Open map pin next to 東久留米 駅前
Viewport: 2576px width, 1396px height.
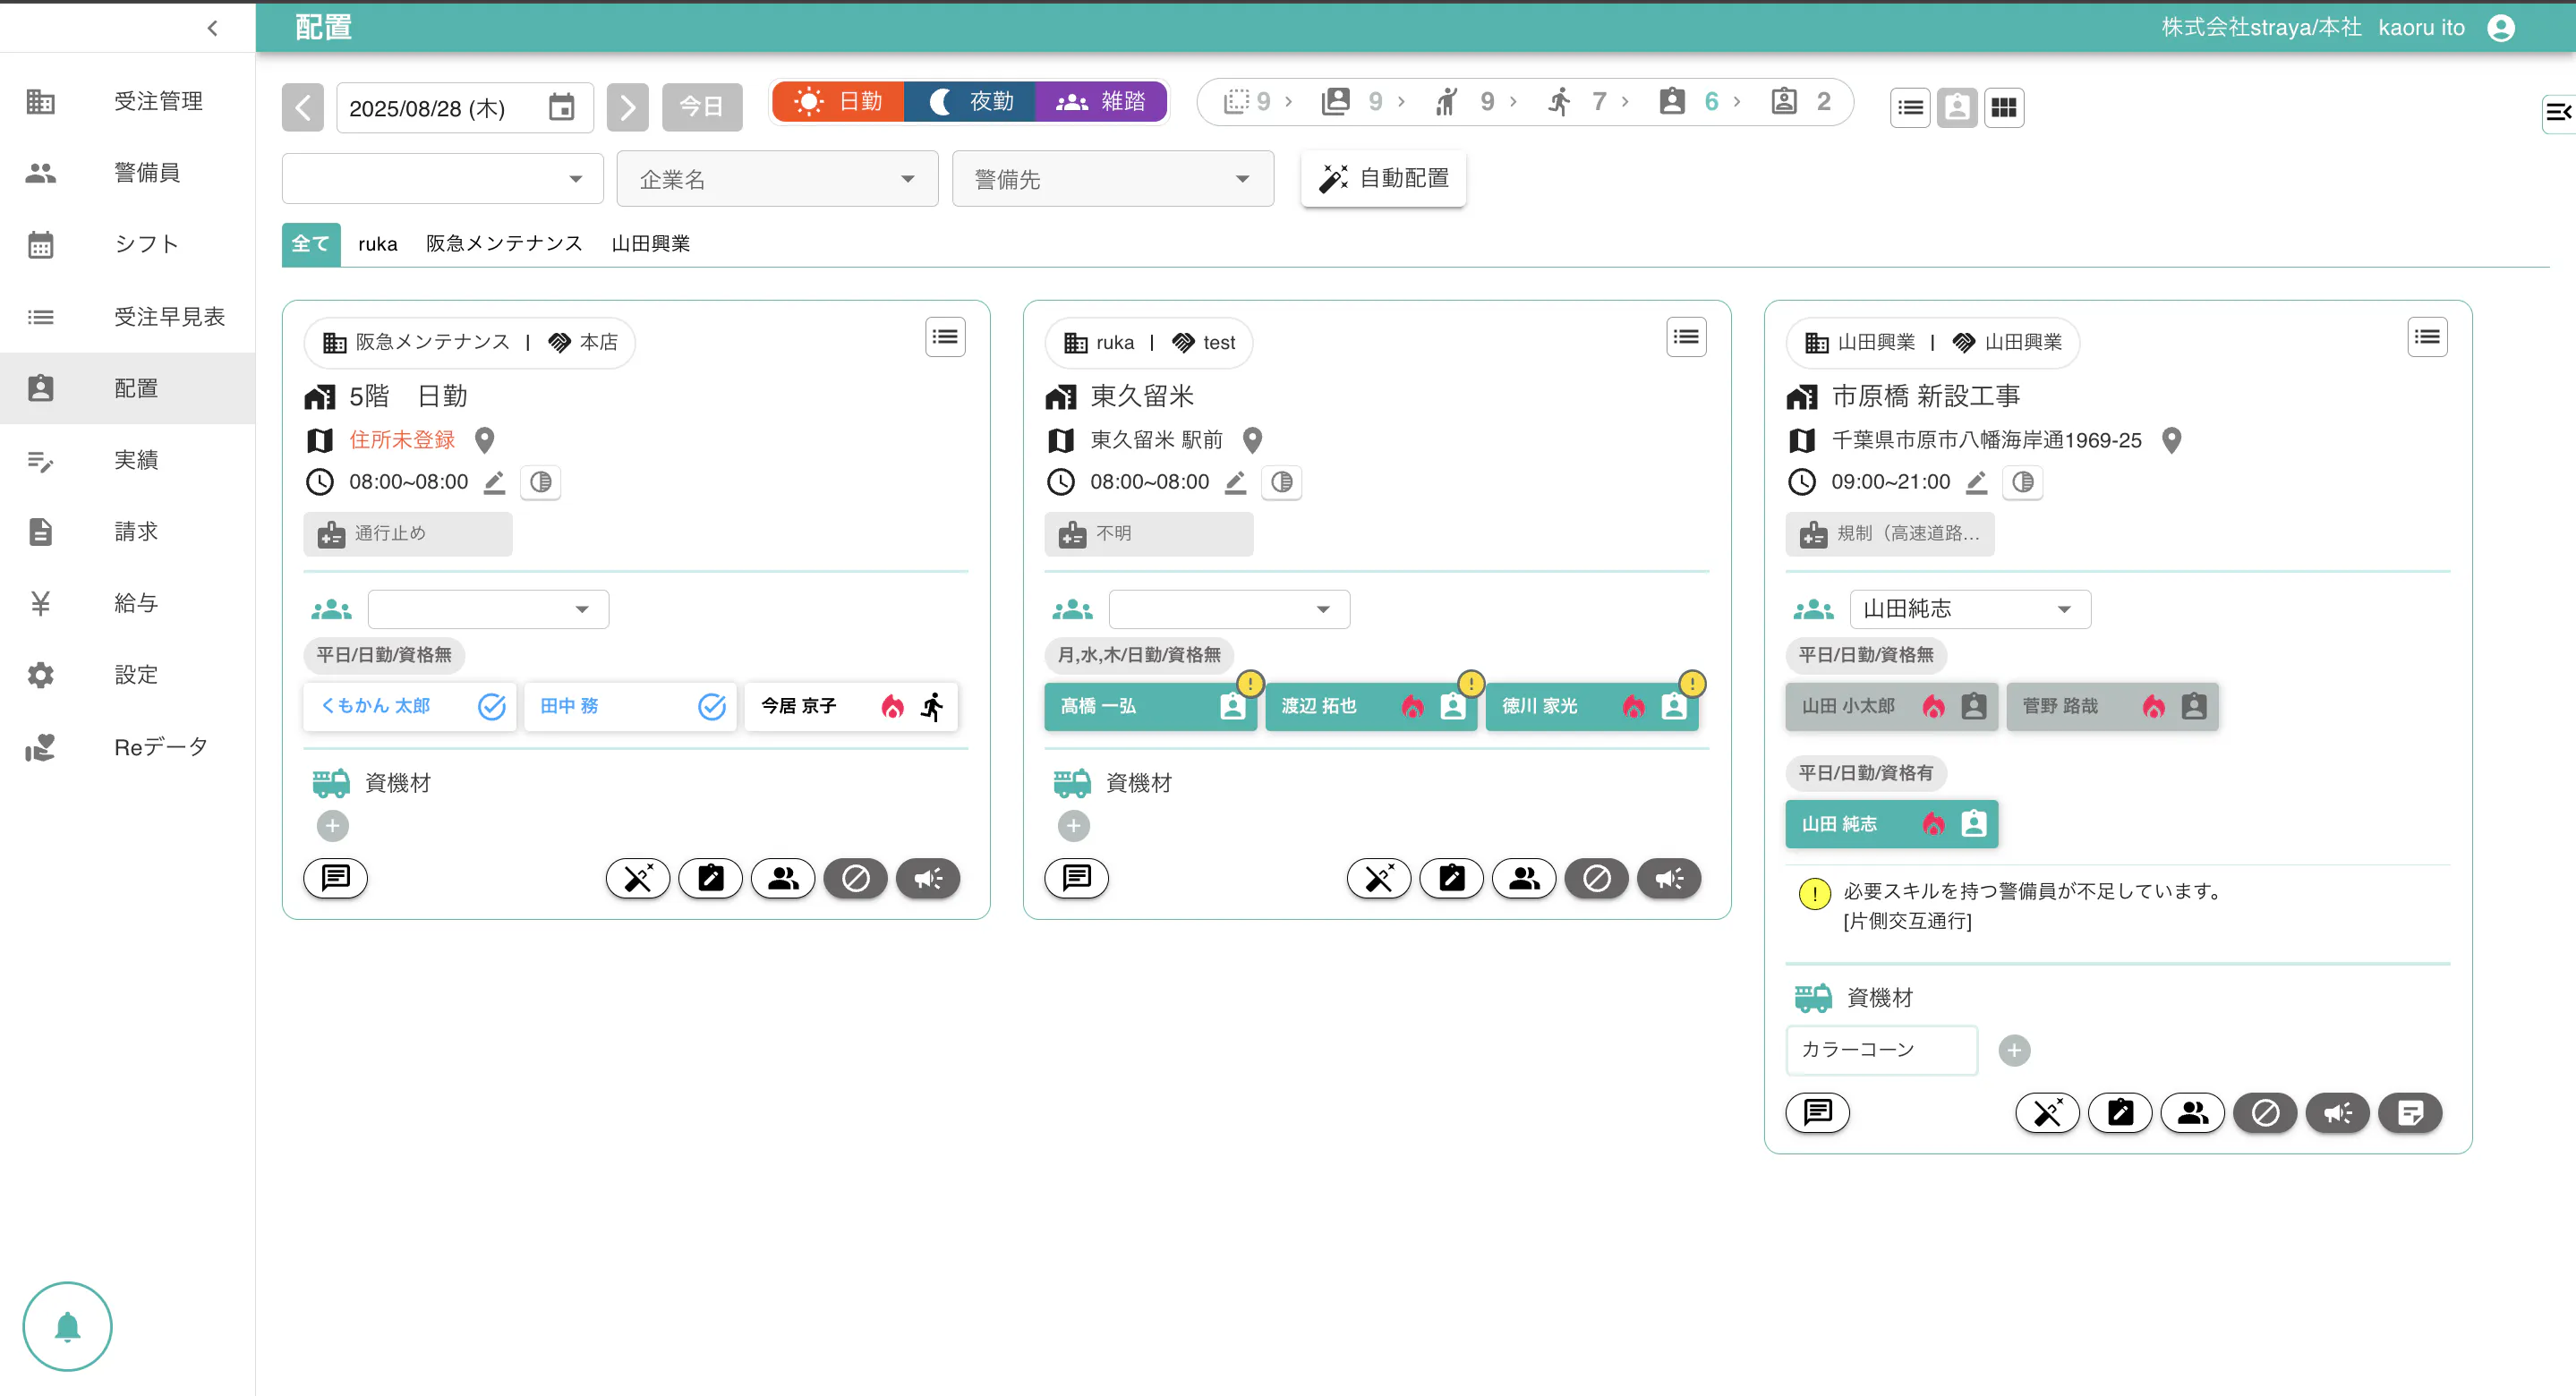[1252, 440]
